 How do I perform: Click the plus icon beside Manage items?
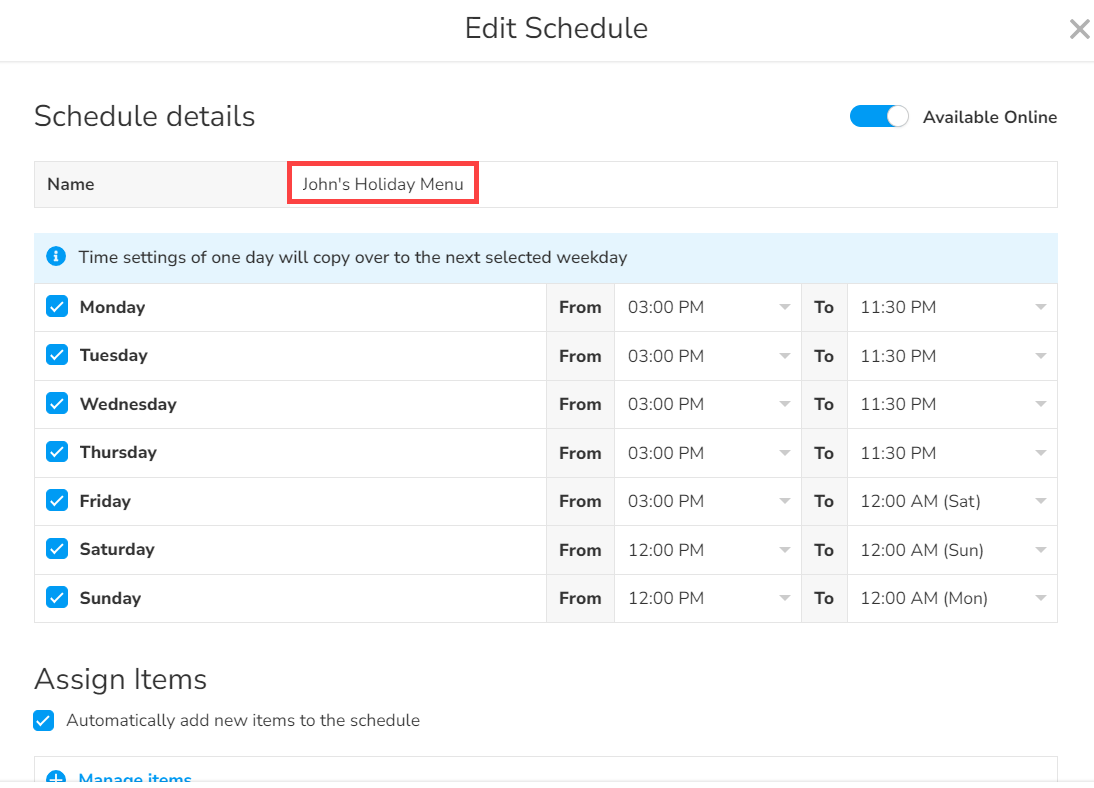point(56,778)
